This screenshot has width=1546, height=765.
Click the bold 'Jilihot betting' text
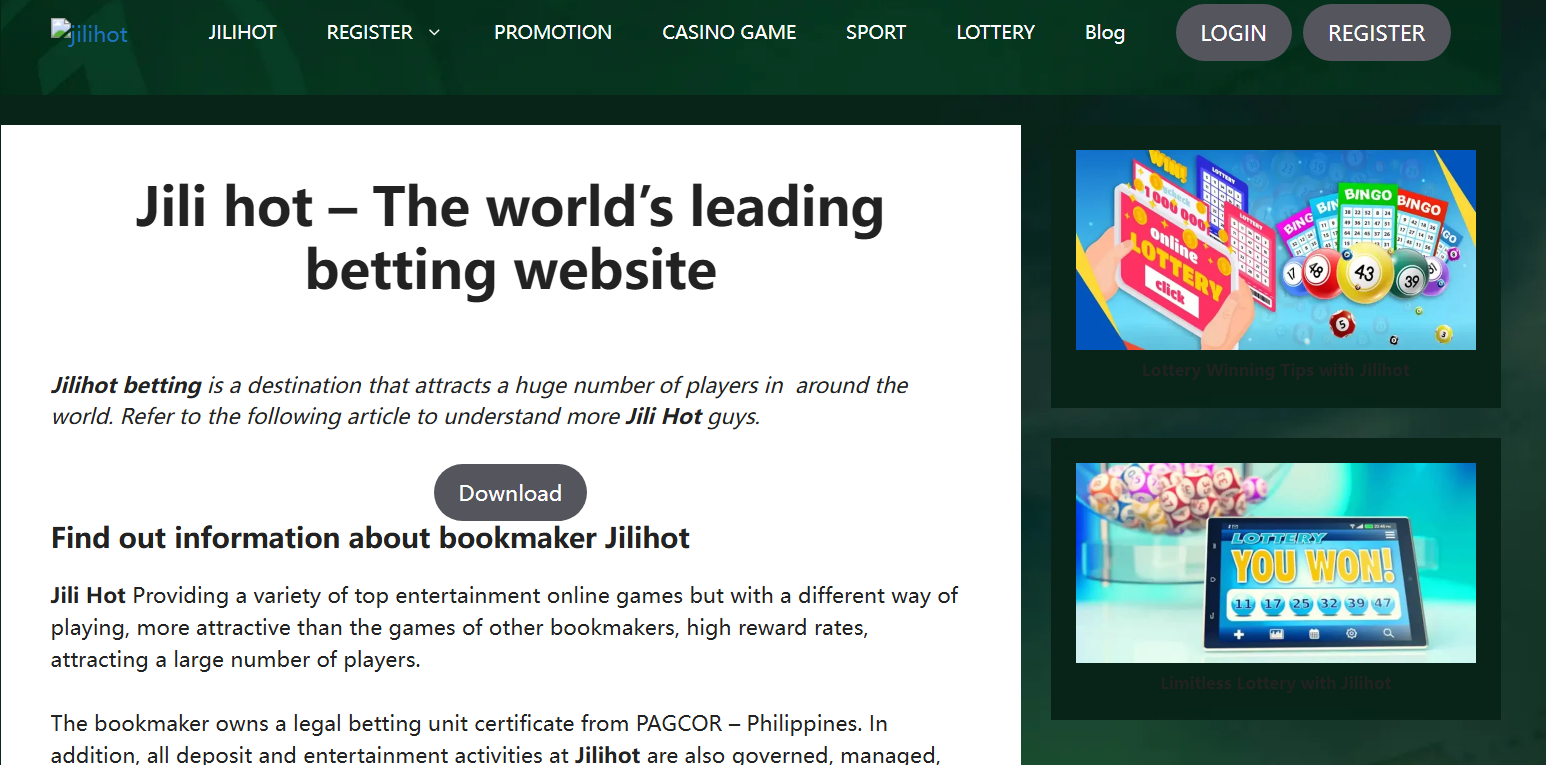126,386
